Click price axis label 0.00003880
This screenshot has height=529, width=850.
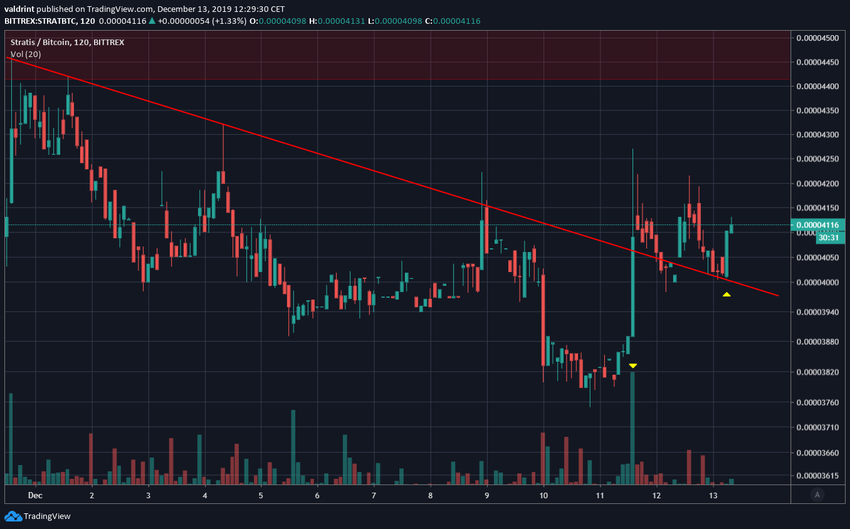(817, 342)
